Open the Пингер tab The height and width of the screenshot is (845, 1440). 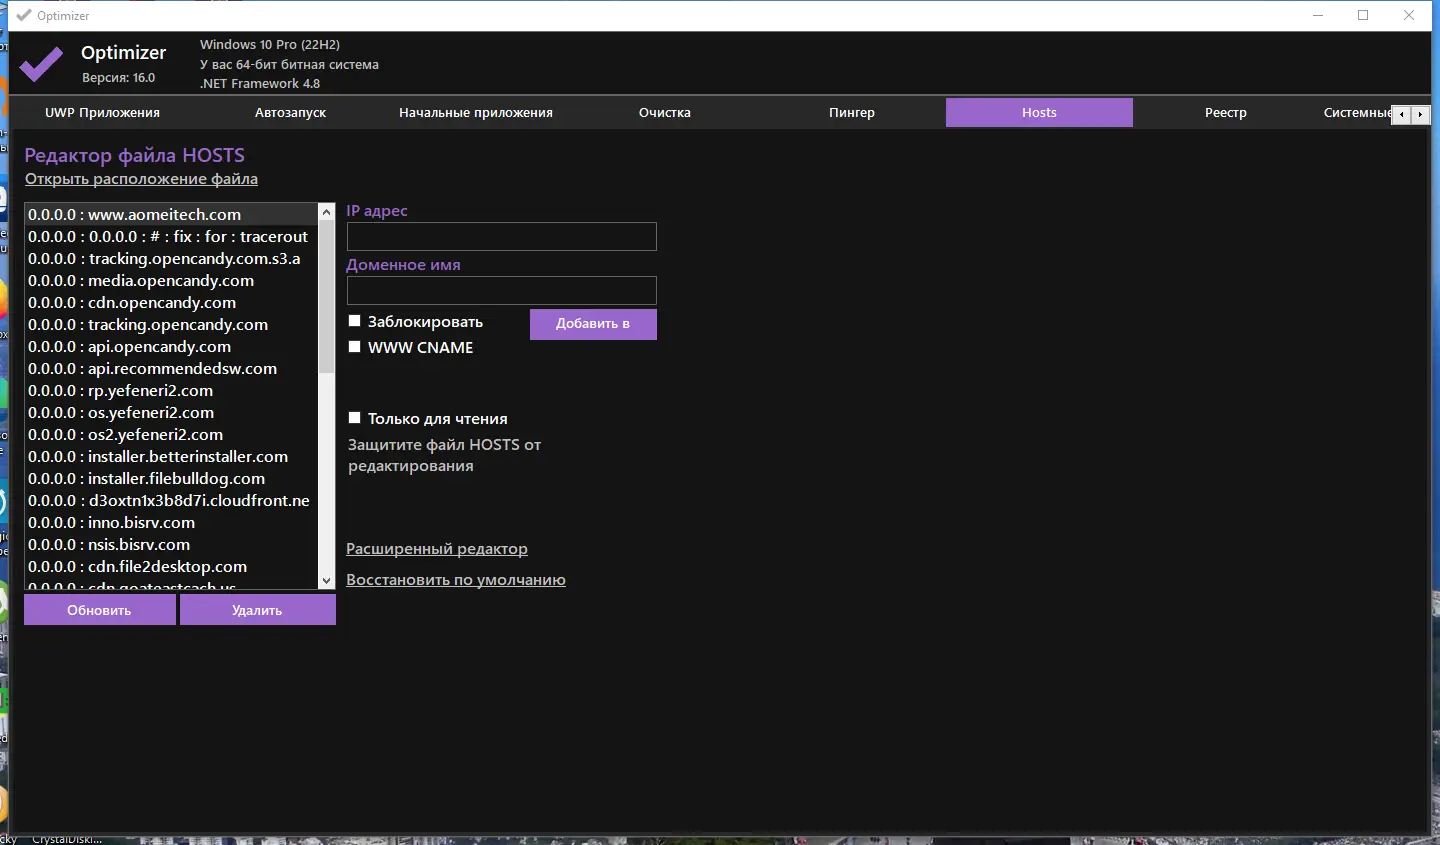click(852, 113)
